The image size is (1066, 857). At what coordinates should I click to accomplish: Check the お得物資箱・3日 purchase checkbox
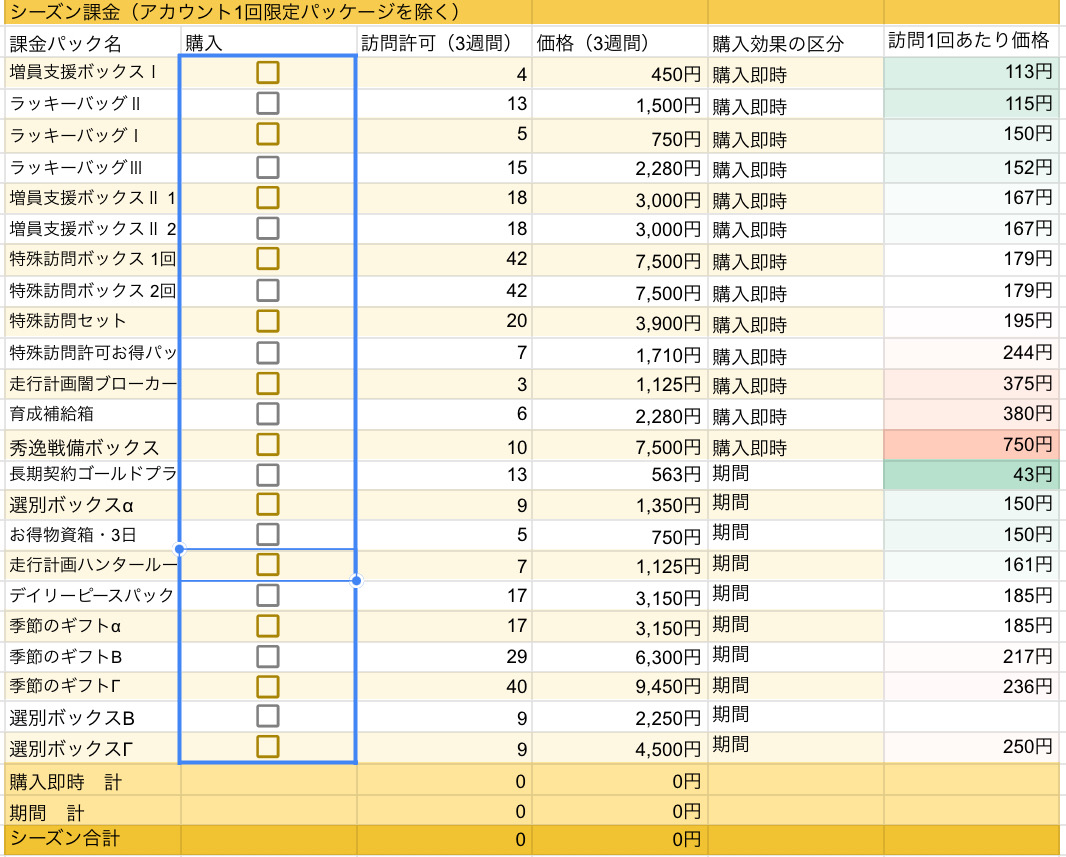click(267, 534)
